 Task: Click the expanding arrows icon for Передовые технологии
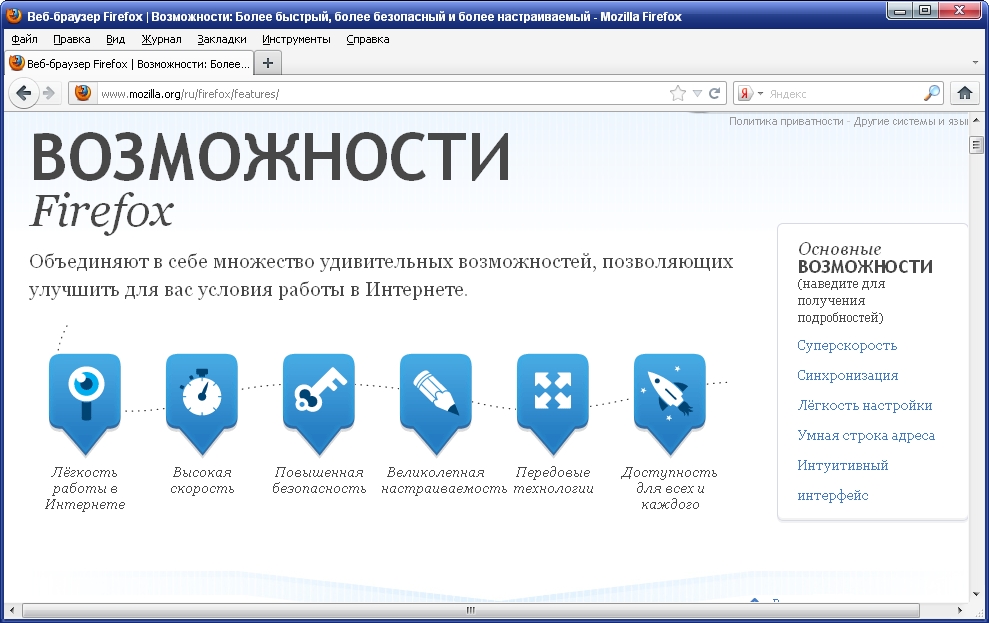pyautogui.click(x=553, y=404)
